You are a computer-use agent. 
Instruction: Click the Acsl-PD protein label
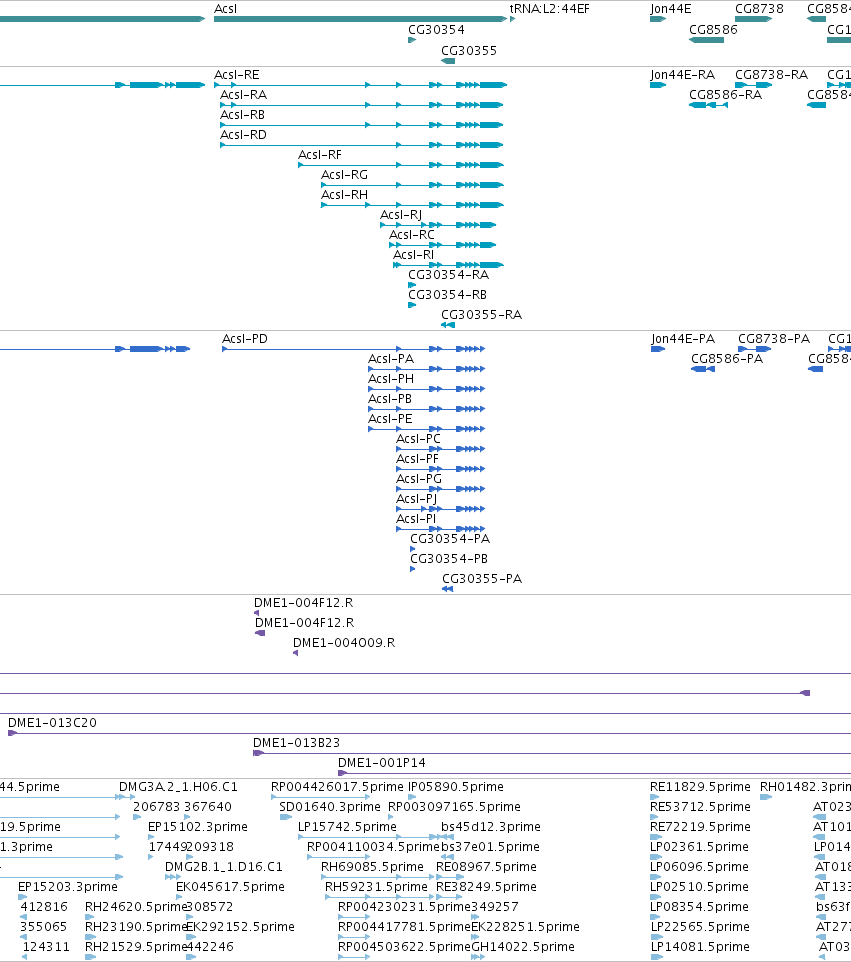click(x=245, y=339)
